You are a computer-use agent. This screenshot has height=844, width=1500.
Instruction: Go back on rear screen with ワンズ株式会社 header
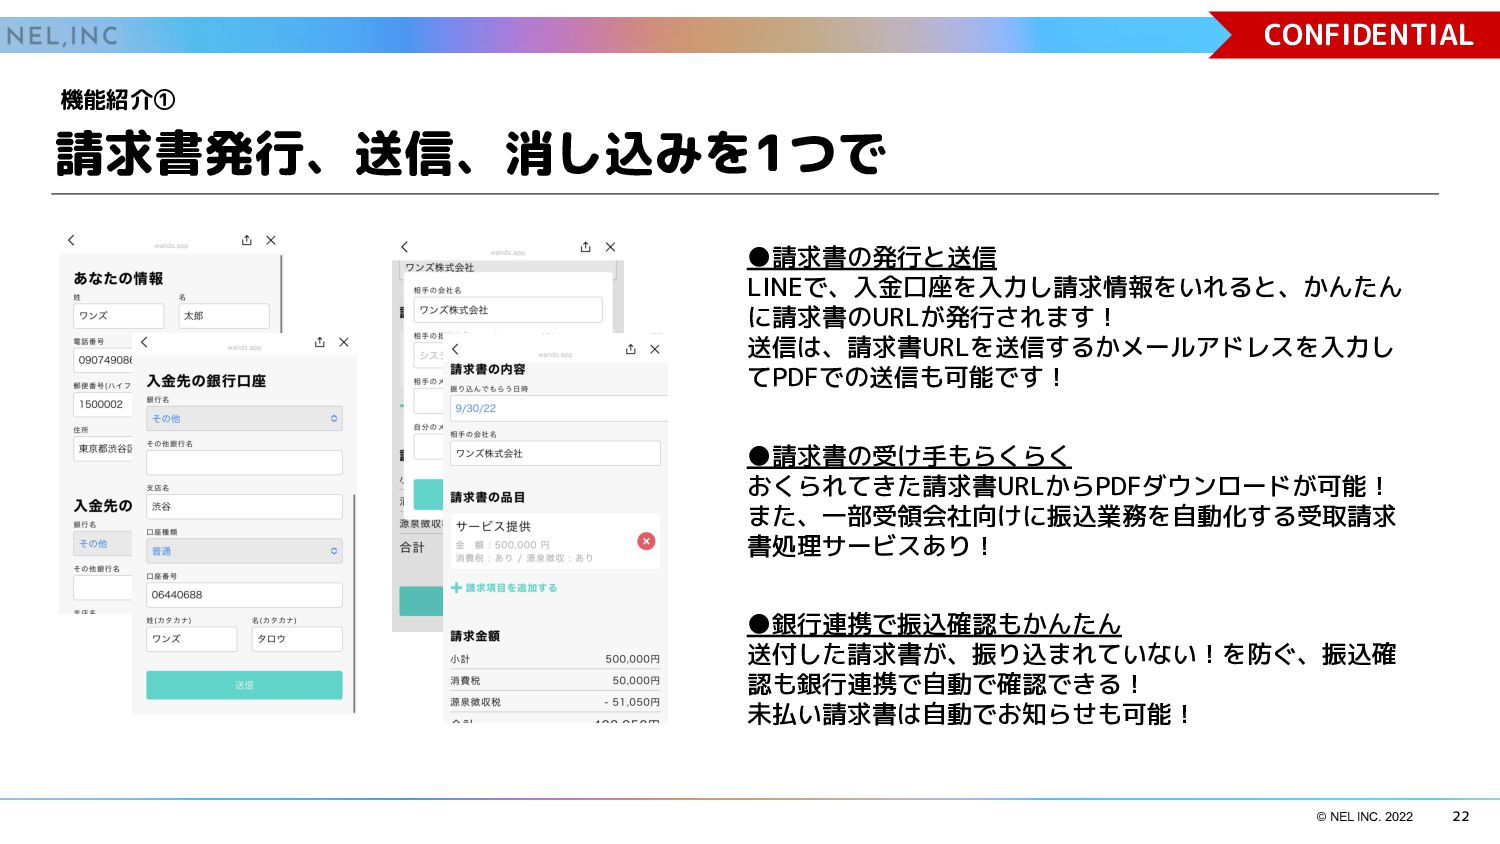click(404, 247)
